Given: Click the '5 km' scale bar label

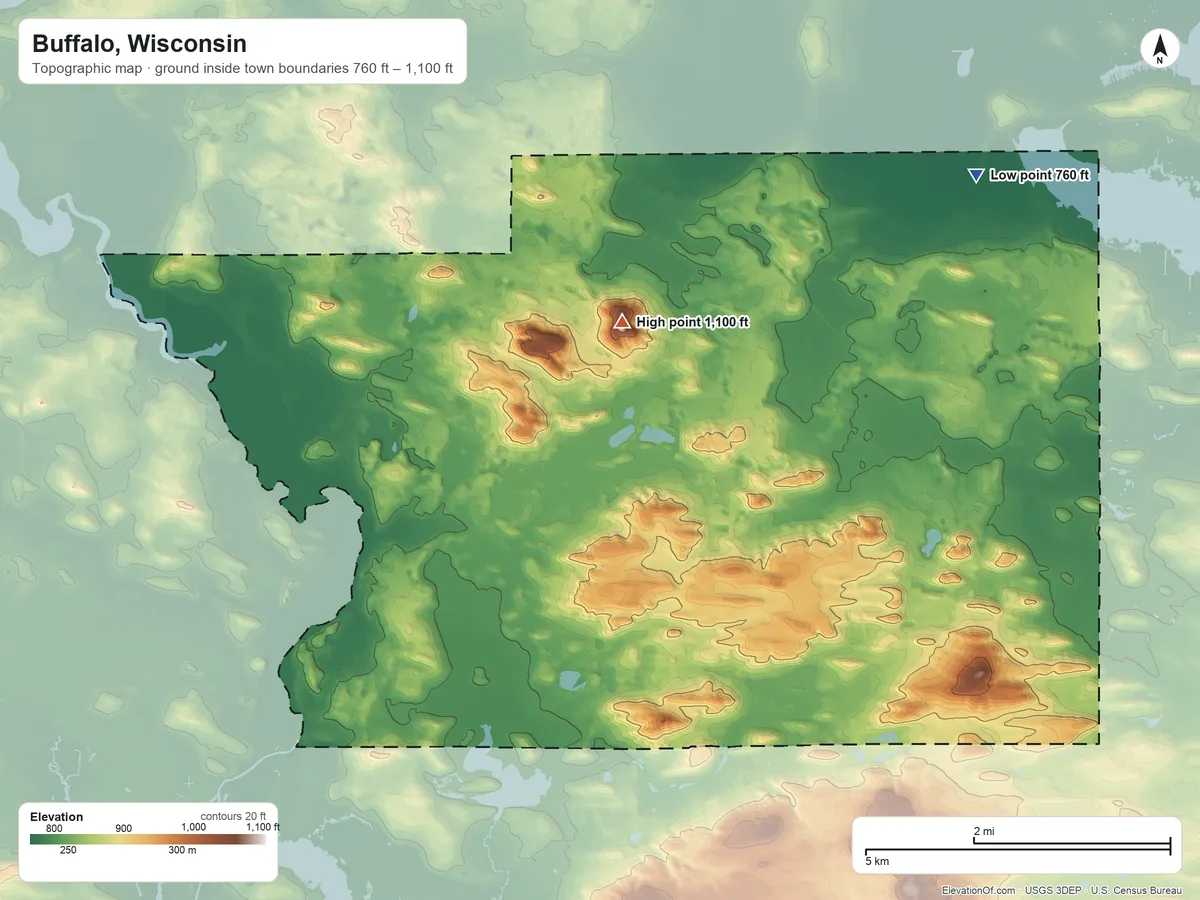Looking at the screenshot, I should [x=877, y=861].
